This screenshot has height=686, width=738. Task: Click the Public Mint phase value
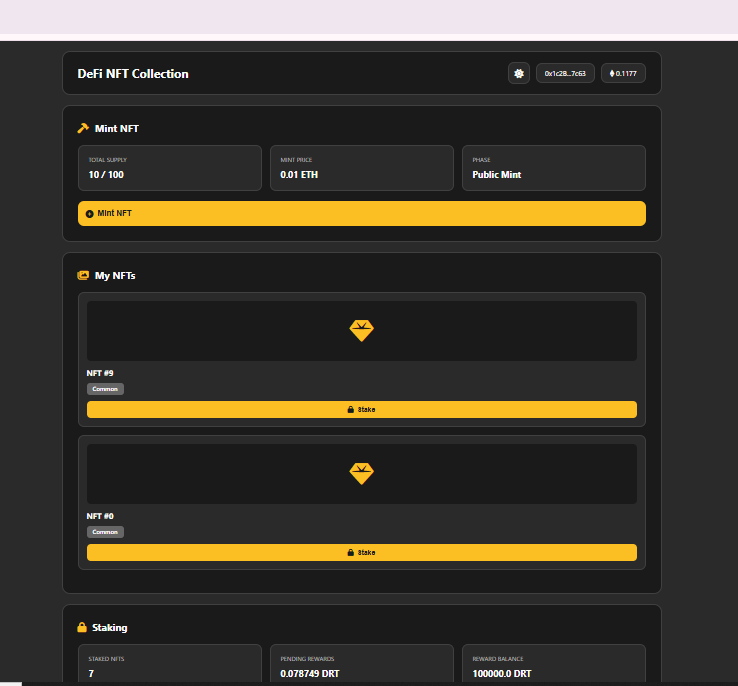(x=497, y=175)
